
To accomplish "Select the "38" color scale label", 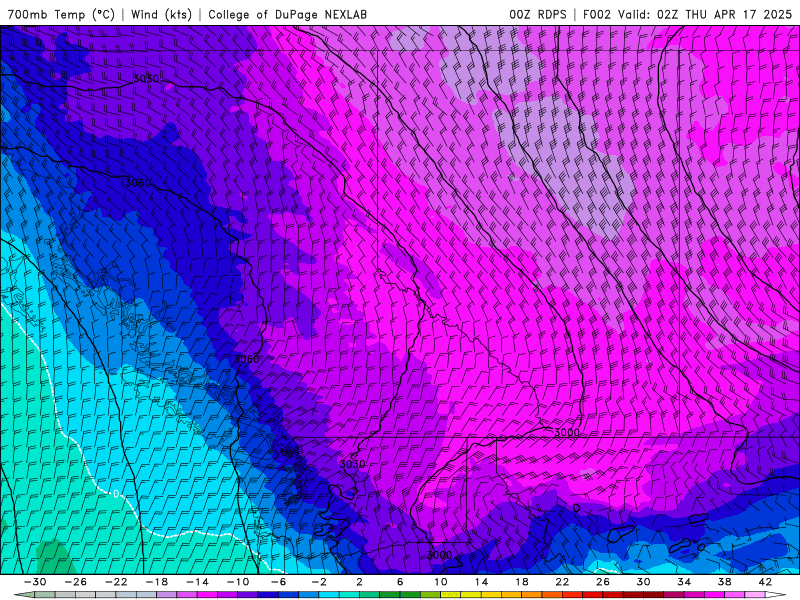I will [724, 582].
